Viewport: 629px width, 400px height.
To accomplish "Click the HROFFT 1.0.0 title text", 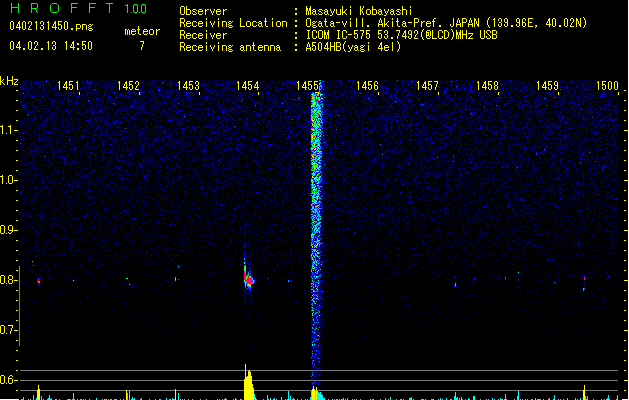I will click(x=79, y=8).
